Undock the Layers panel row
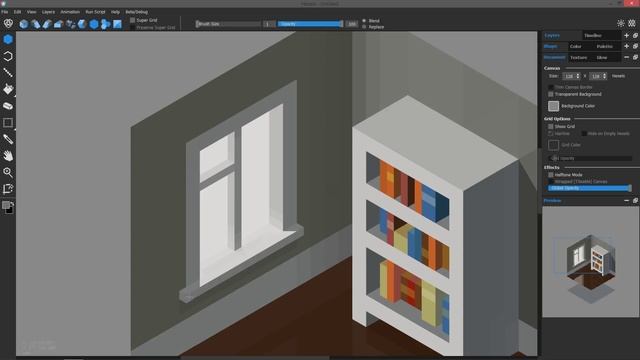This screenshot has width=640, height=360. [x=635, y=36]
